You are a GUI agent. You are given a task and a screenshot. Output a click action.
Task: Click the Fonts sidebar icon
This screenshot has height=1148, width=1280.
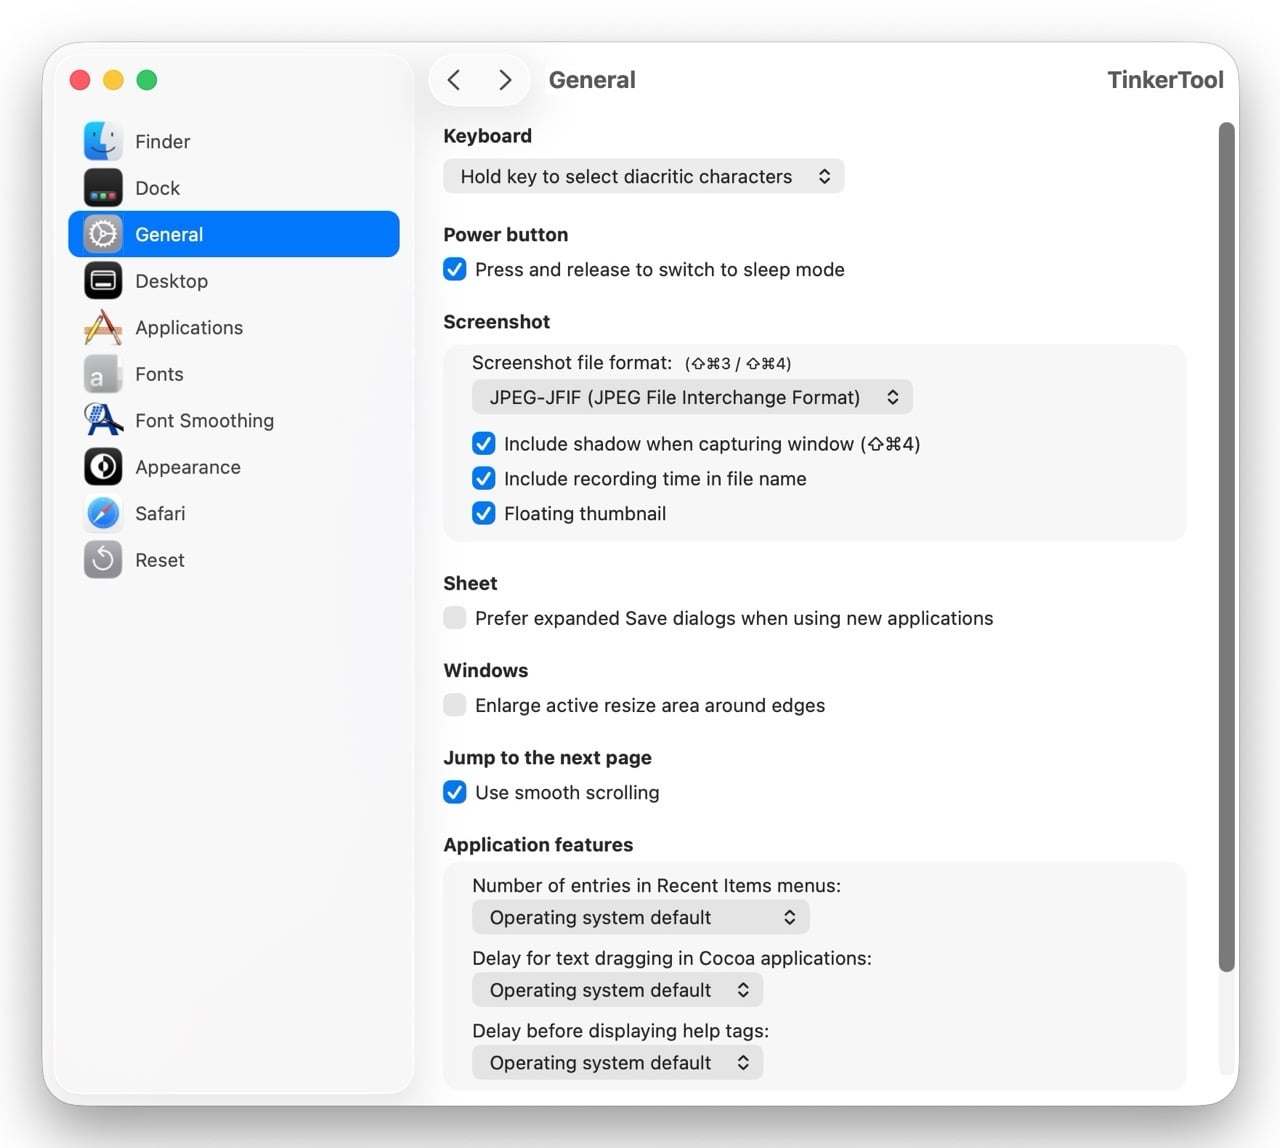pos(102,374)
